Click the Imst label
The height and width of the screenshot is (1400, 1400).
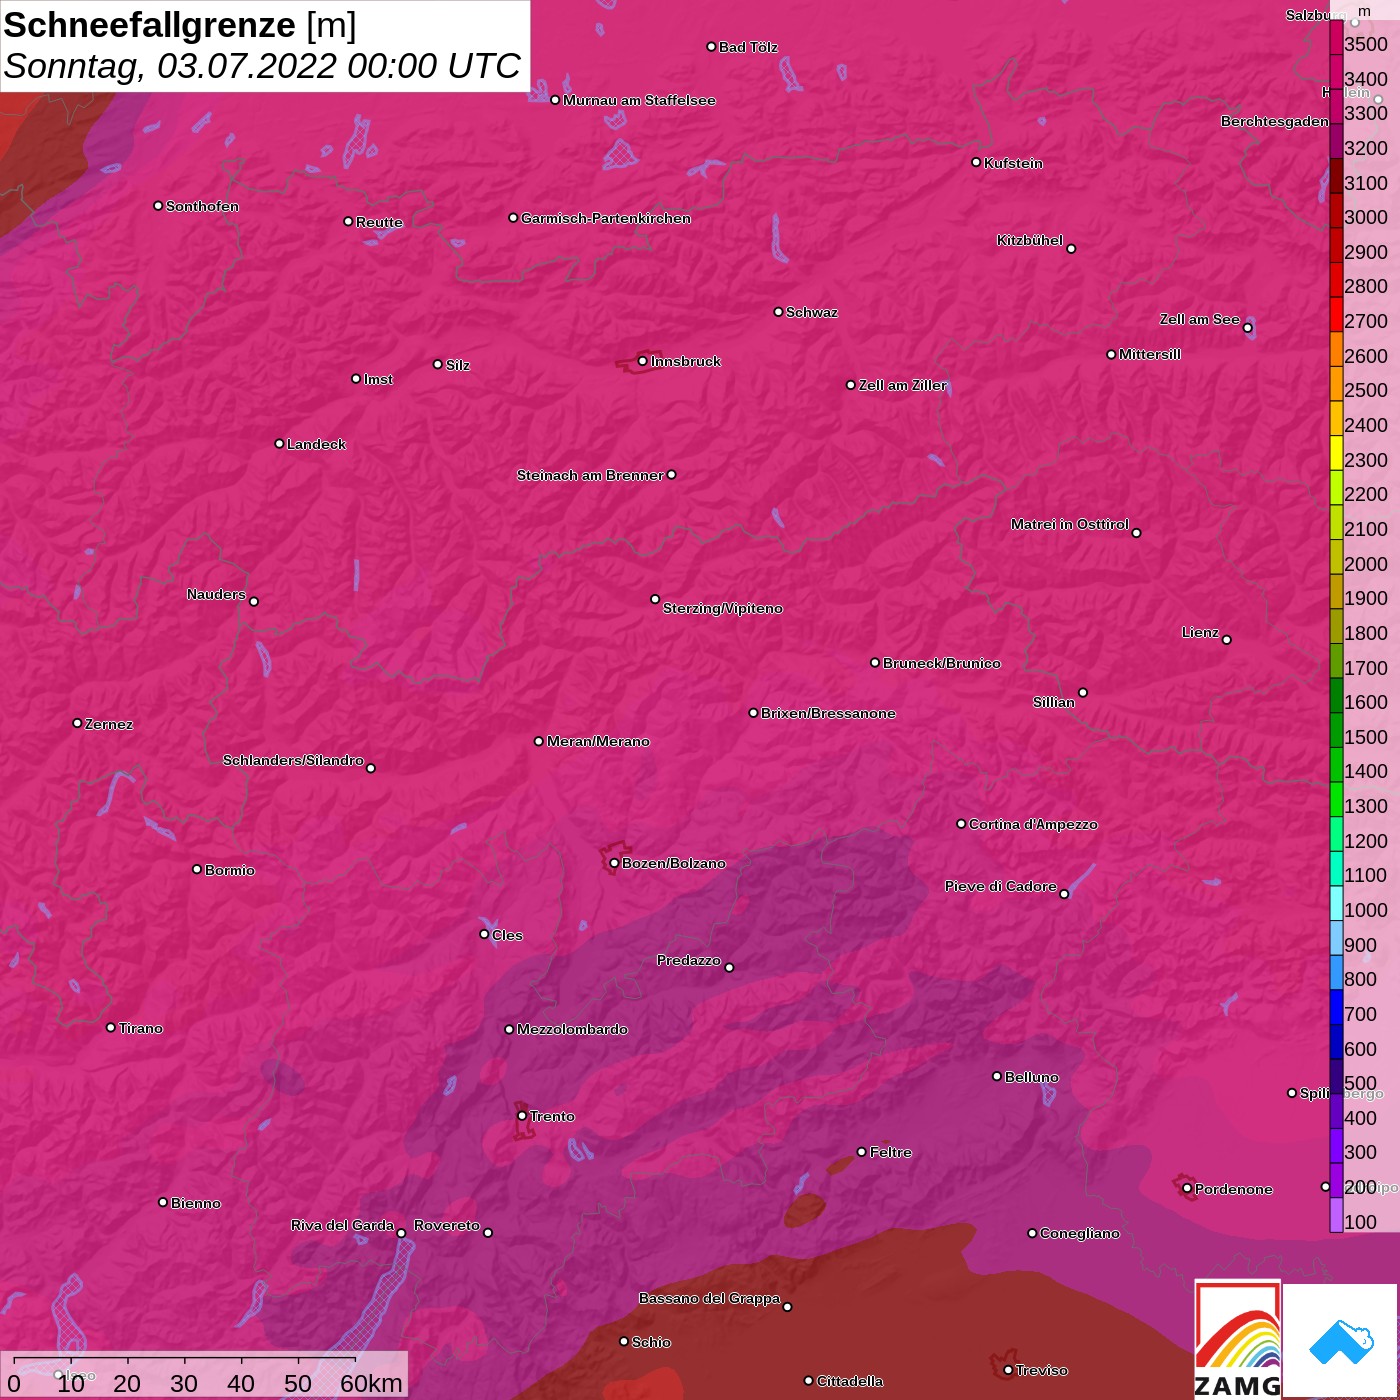378,379
